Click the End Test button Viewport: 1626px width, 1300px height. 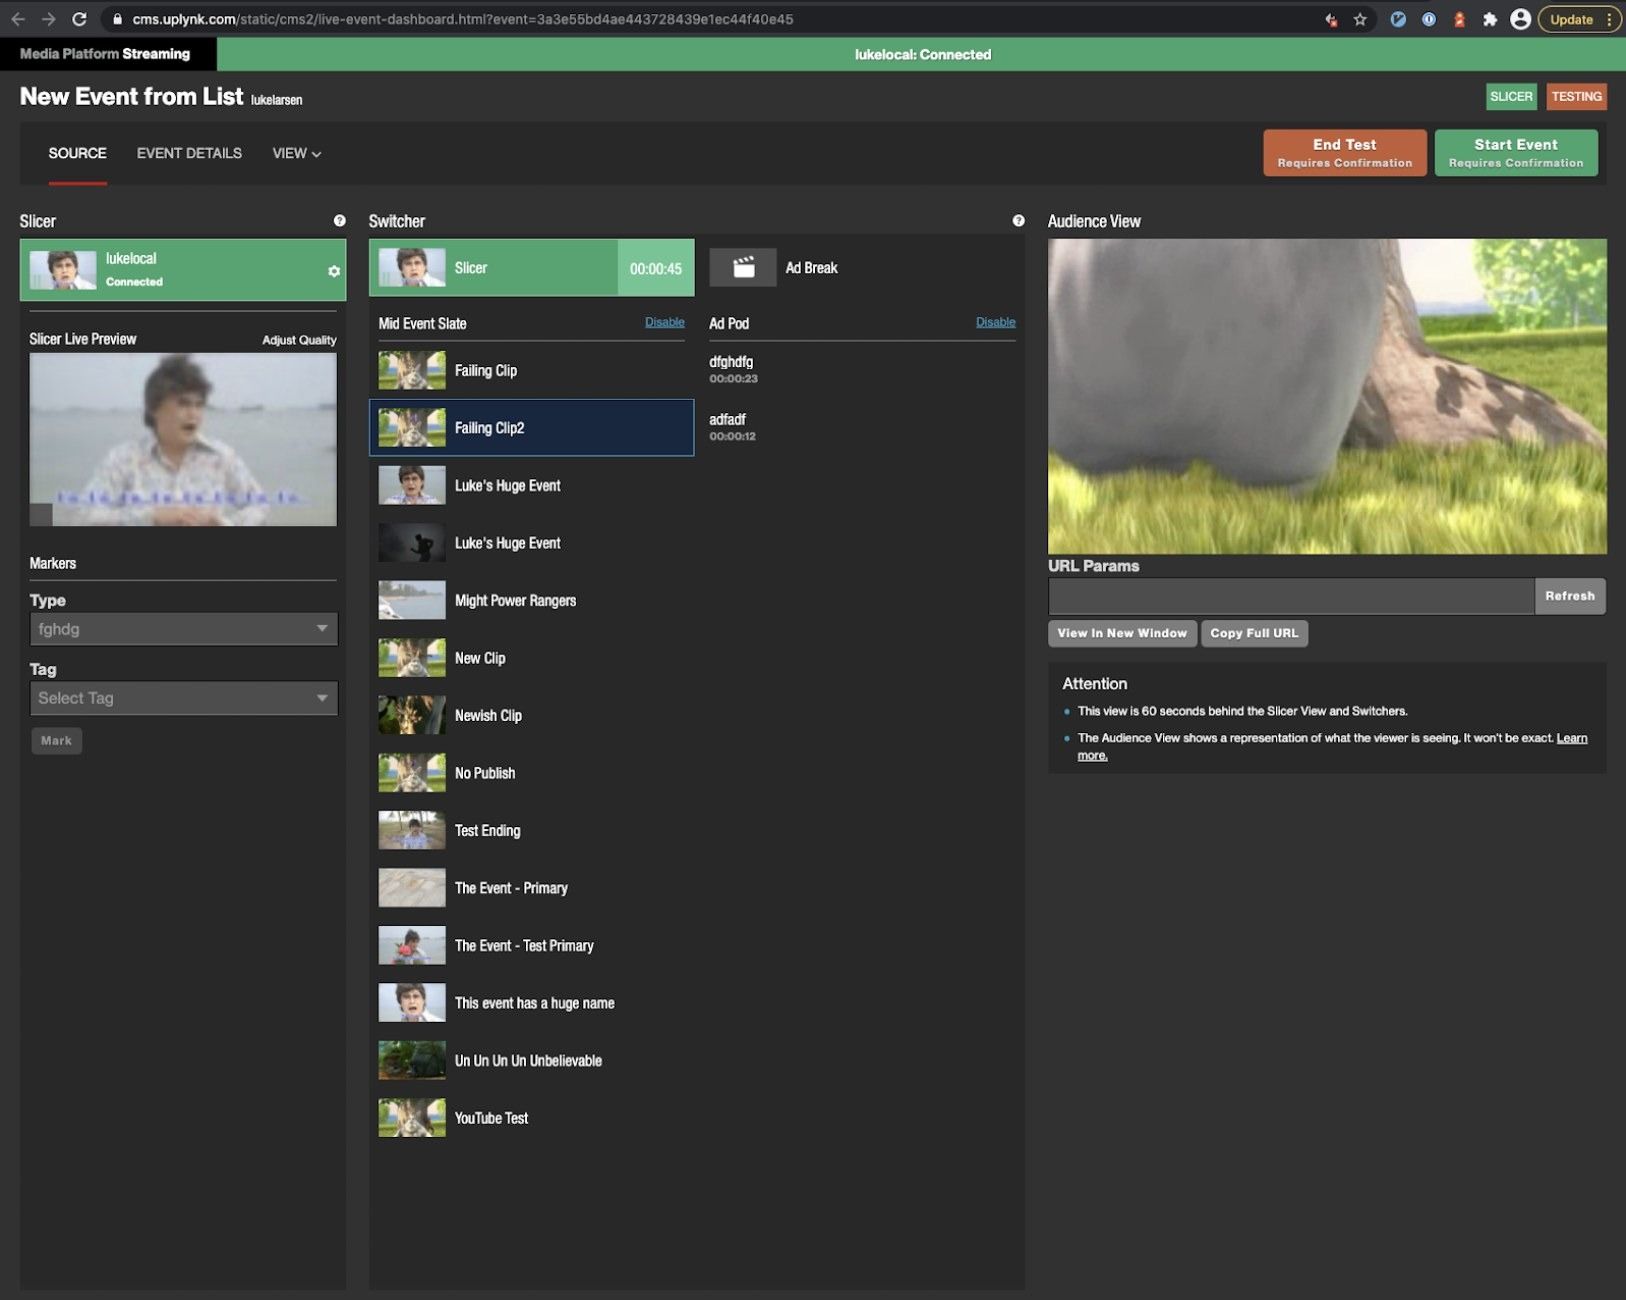(1345, 153)
